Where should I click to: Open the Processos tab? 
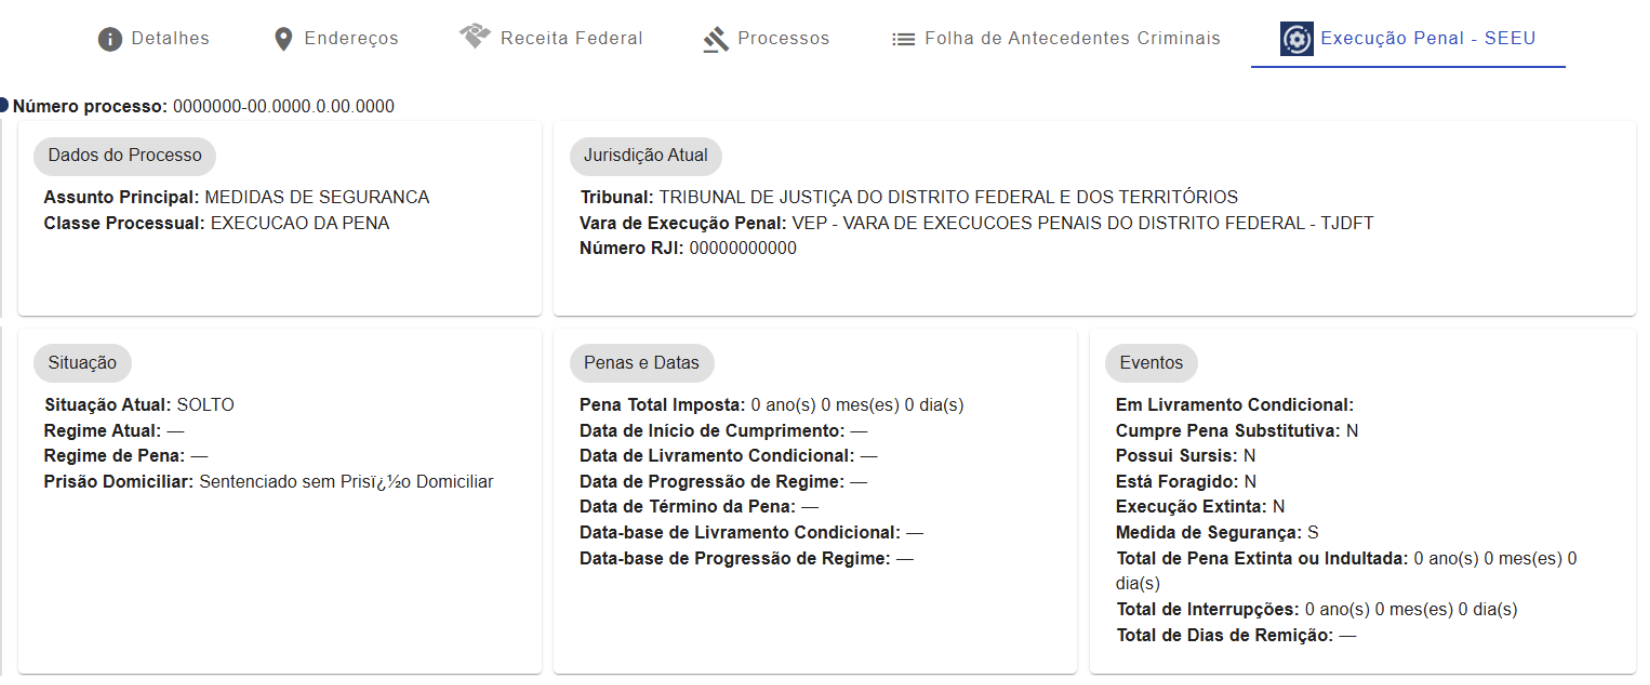783,39
